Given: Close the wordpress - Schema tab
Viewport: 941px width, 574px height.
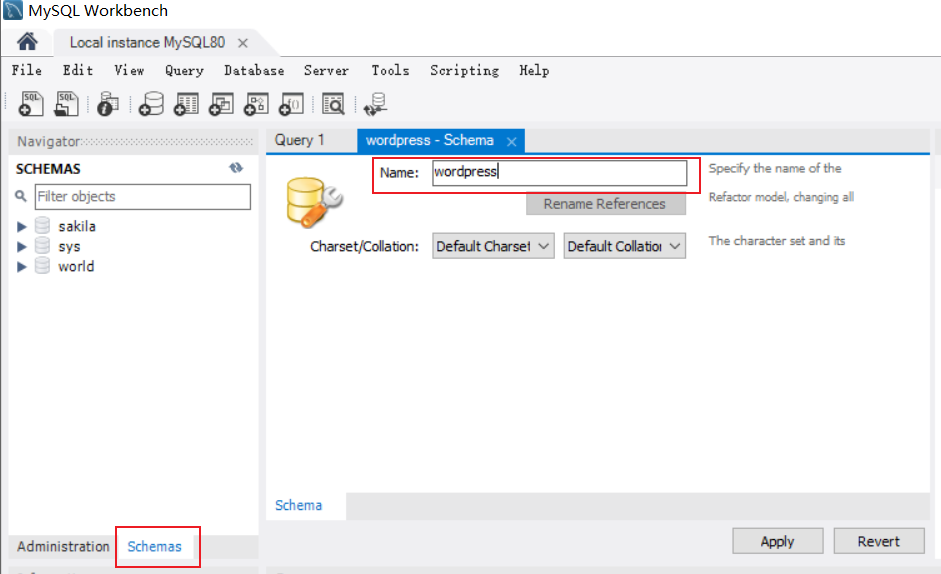Looking at the screenshot, I should [x=511, y=142].
